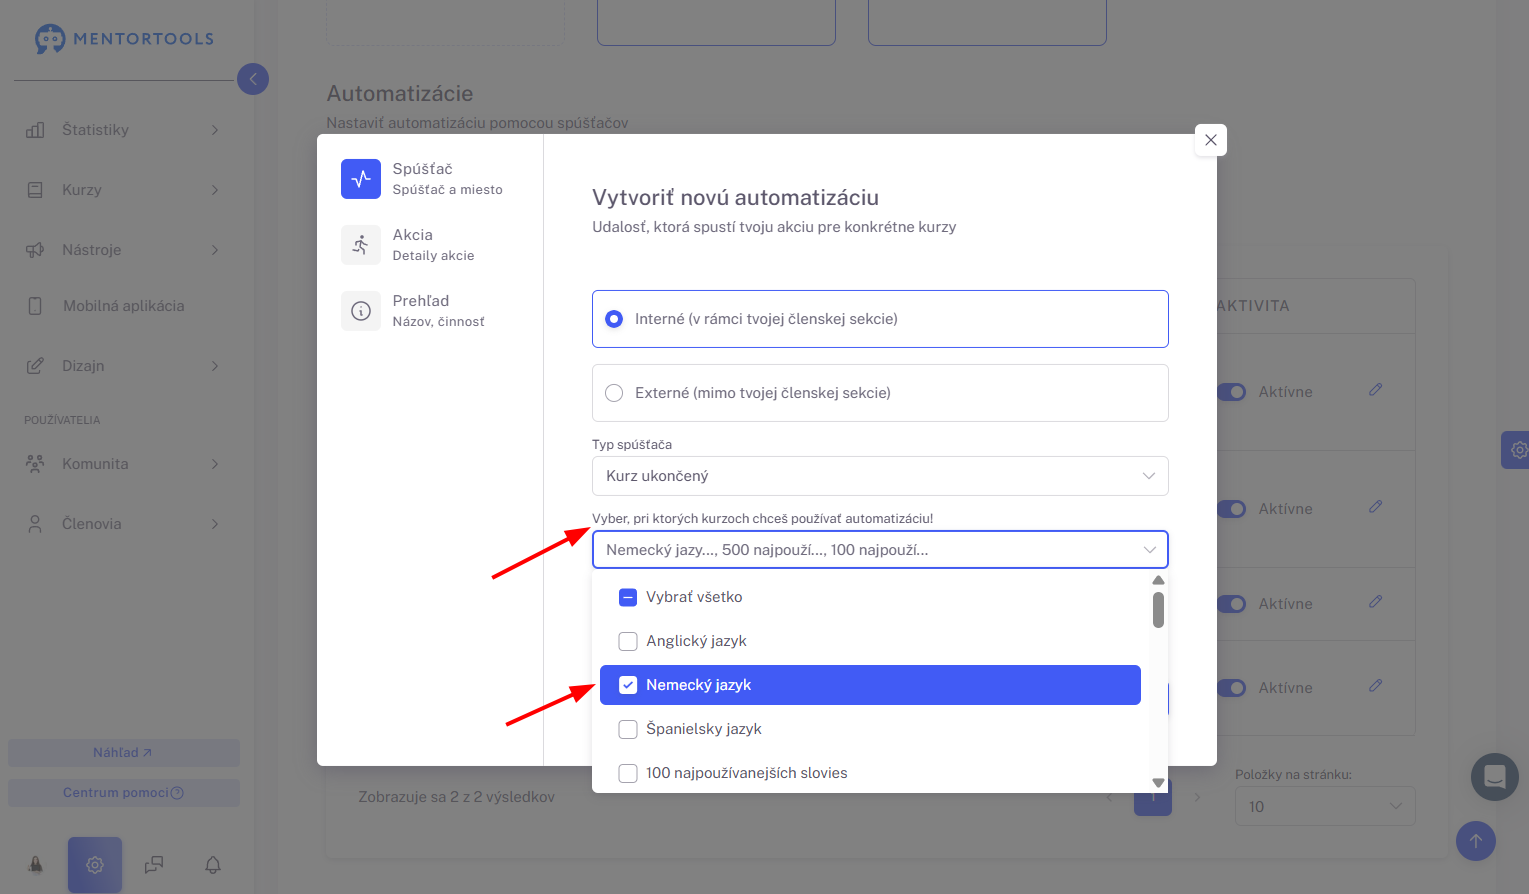The image size is (1529, 894).
Task: Edit the first Aktívne automation pencil icon
Action: click(1376, 390)
